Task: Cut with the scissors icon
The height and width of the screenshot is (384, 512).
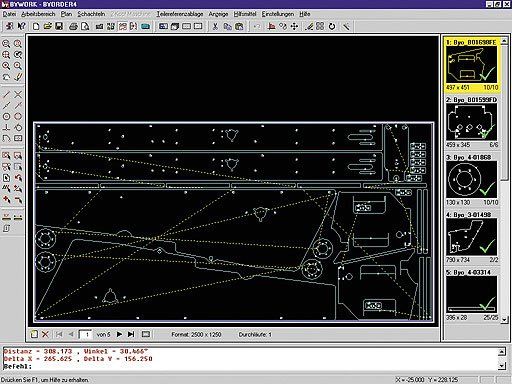Action: click(215, 26)
